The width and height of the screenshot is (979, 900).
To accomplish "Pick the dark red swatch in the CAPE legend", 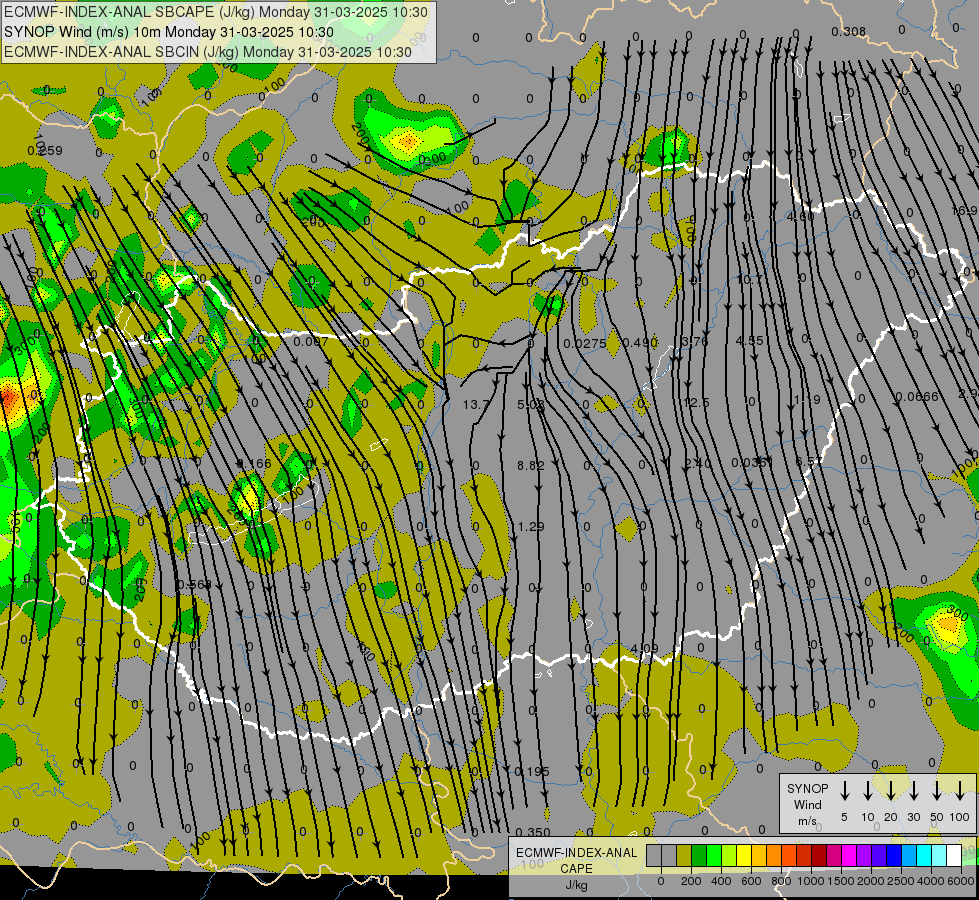I will [819, 855].
